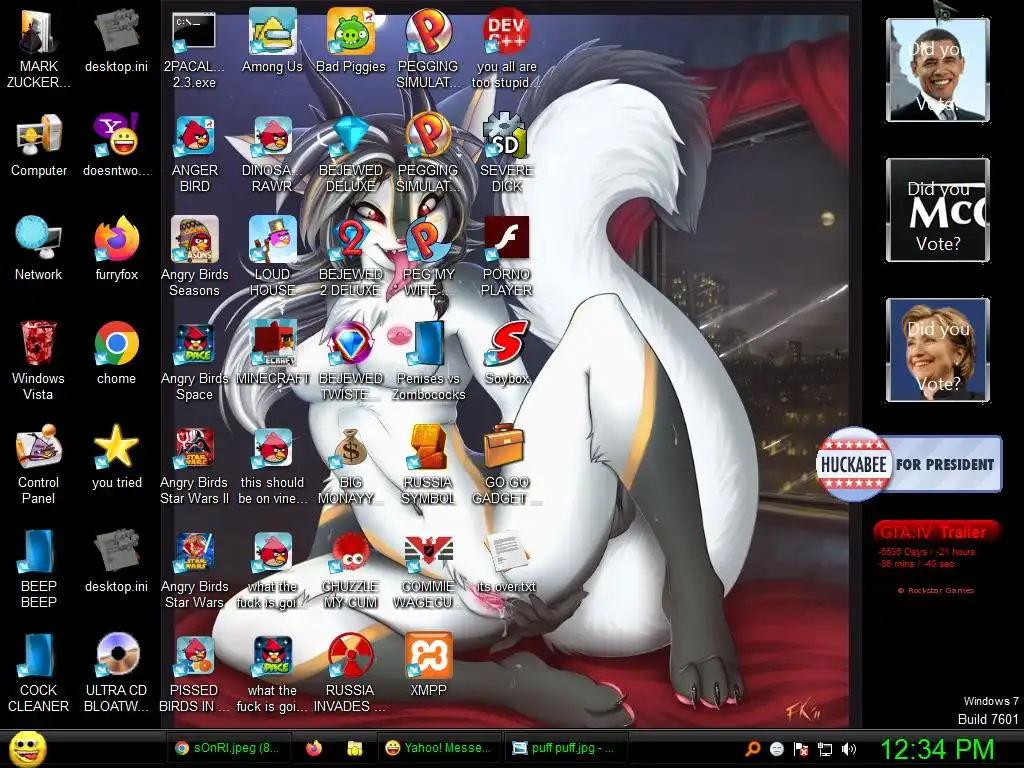Image resolution: width=1024 pixels, height=768 pixels.
Task: Launch BEJEWED DELUXE with blue gem icon
Action: (351, 153)
